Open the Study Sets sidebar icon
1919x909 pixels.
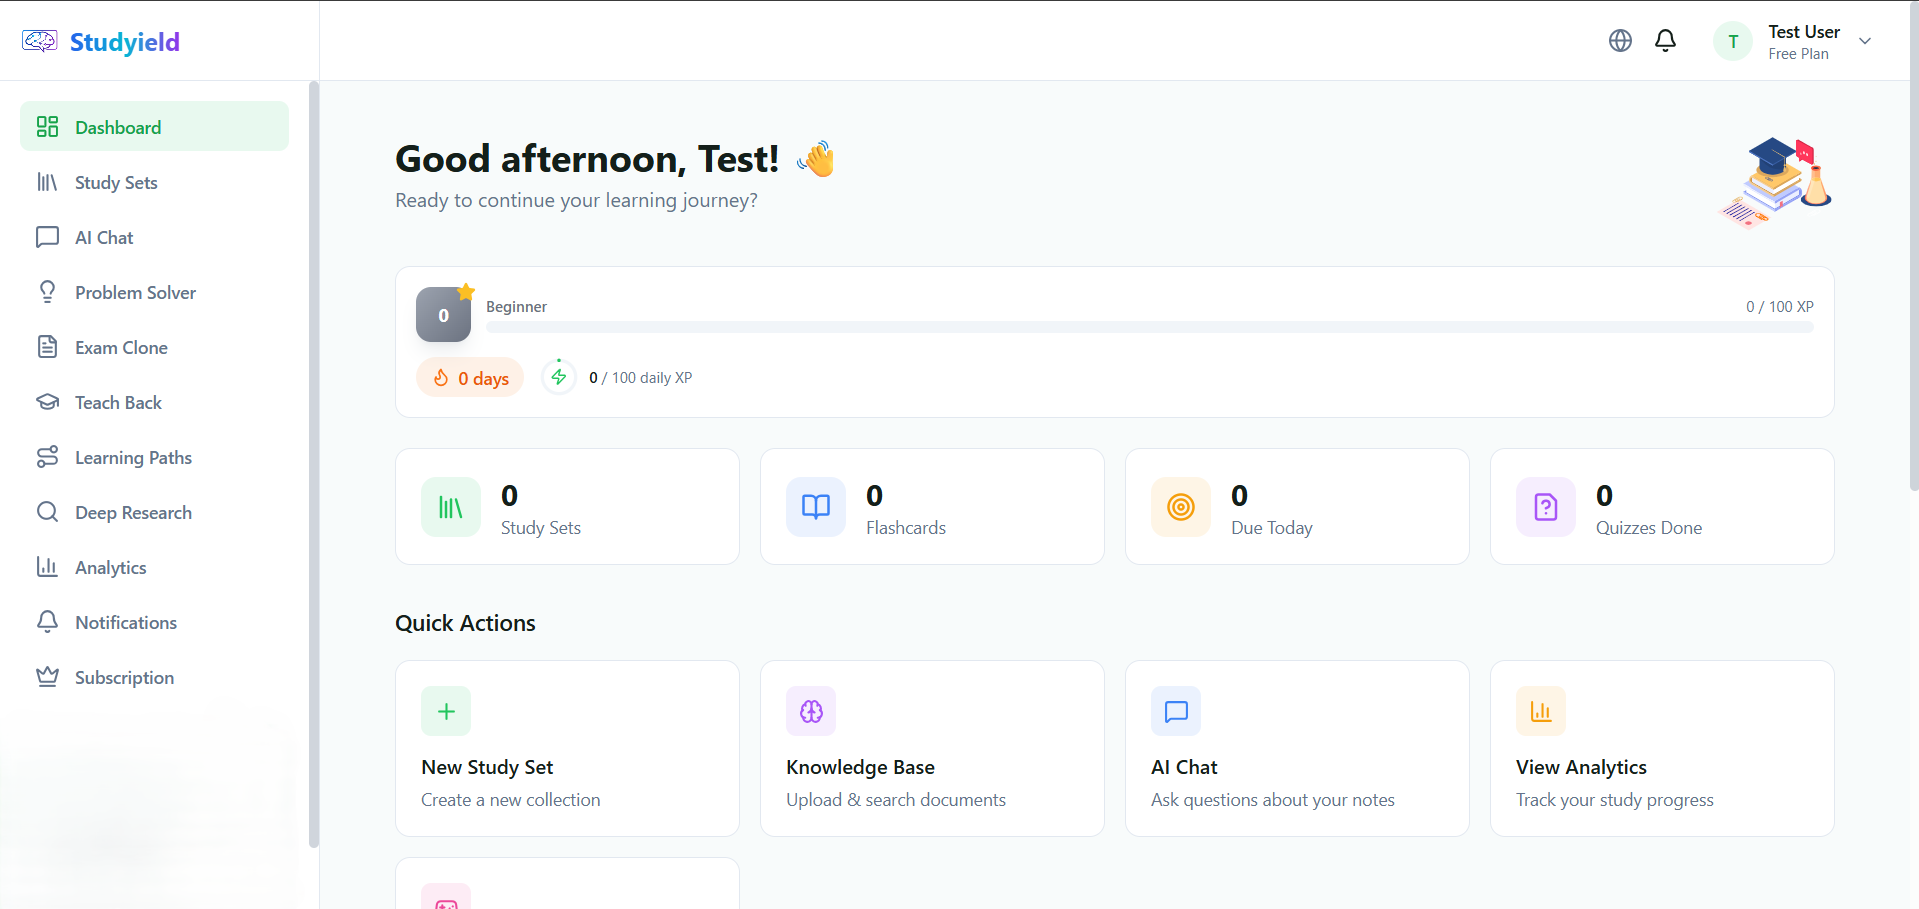pyautogui.click(x=48, y=182)
